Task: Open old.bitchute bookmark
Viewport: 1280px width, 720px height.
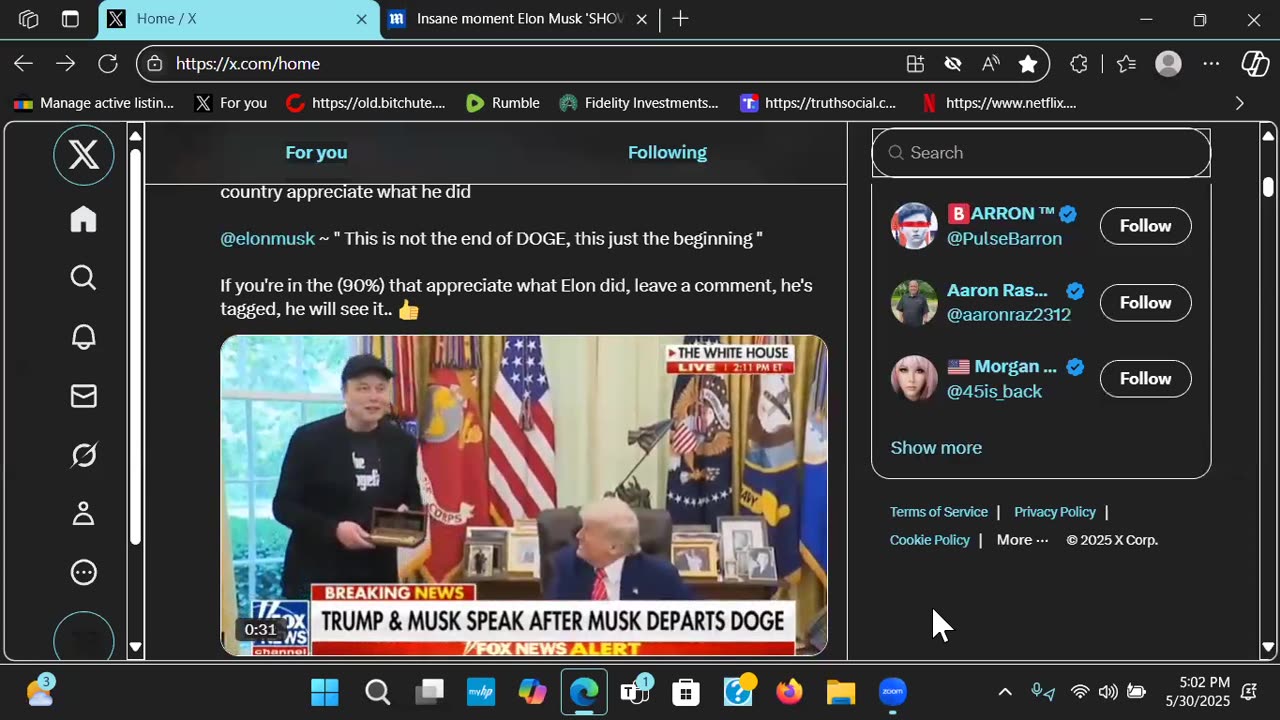Action: pyautogui.click(x=365, y=103)
